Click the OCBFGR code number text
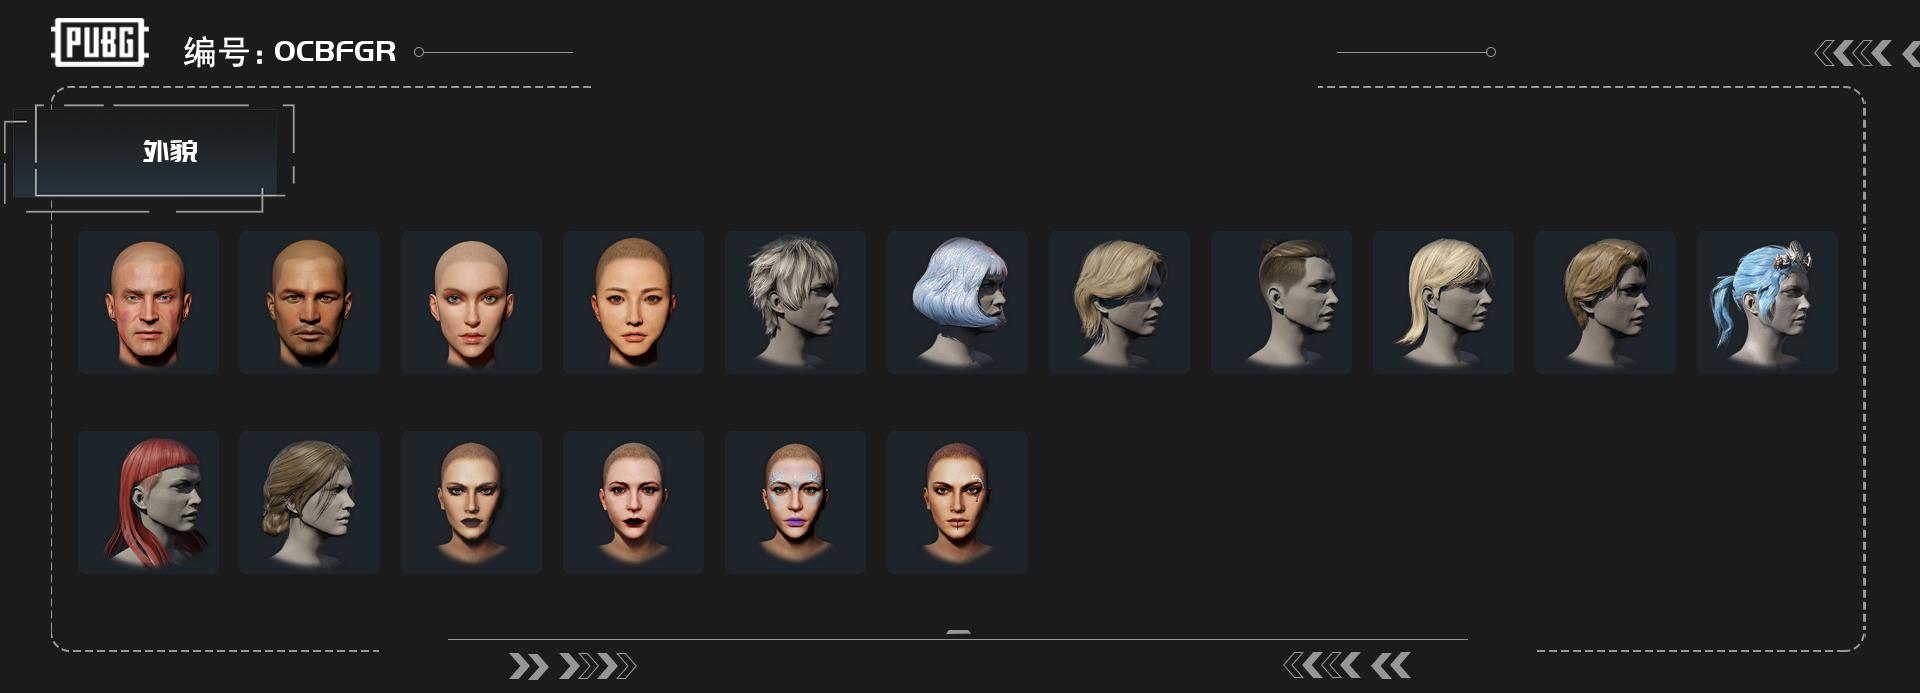This screenshot has width=1920, height=693. click(335, 51)
